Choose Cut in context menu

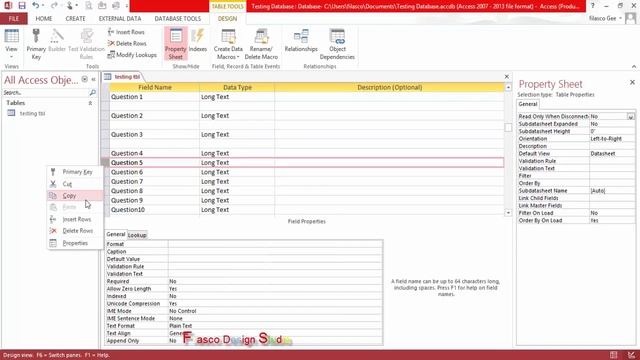click(75, 184)
